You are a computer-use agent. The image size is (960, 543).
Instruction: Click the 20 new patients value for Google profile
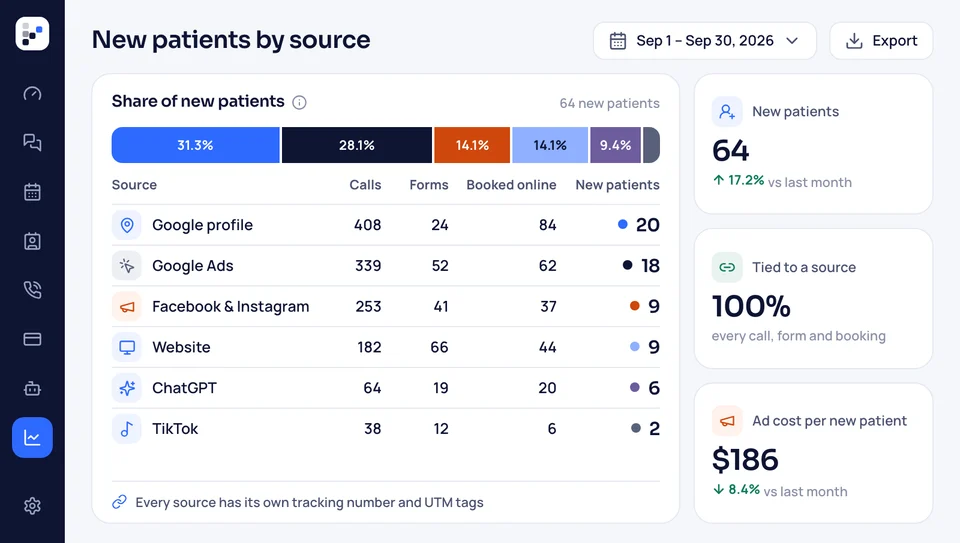pos(647,225)
